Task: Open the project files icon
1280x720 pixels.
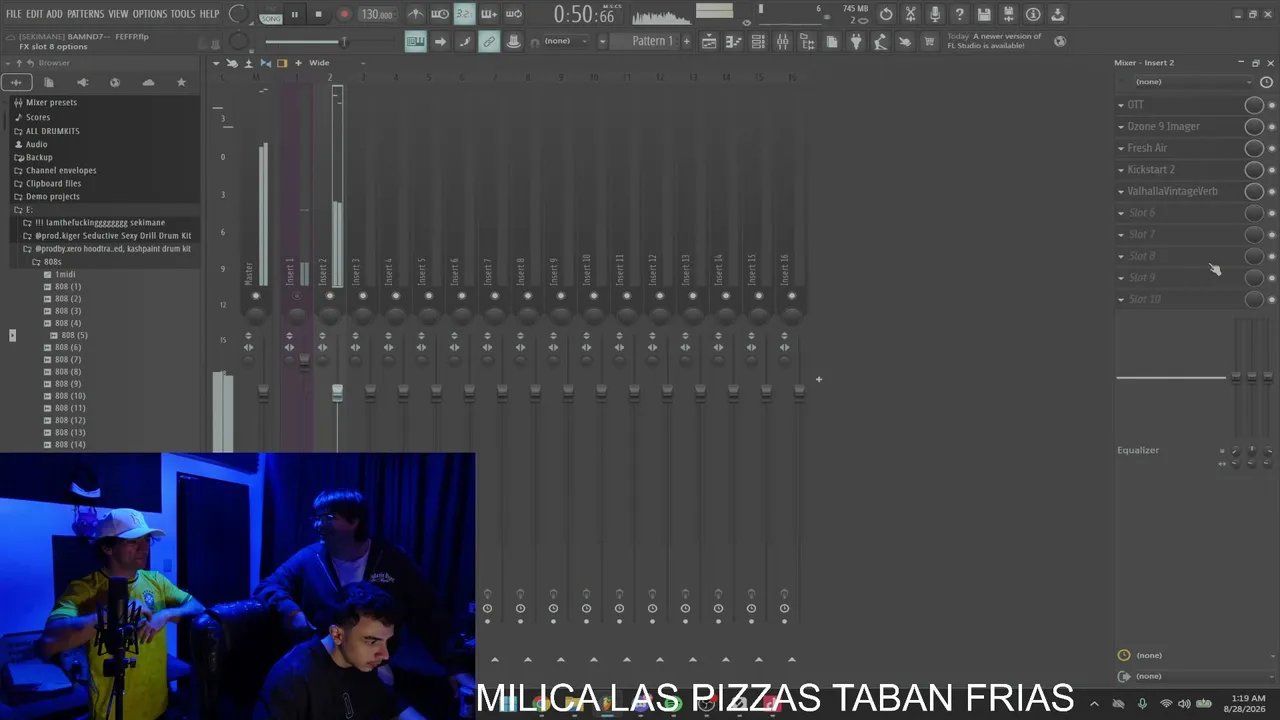Action: 831,41
